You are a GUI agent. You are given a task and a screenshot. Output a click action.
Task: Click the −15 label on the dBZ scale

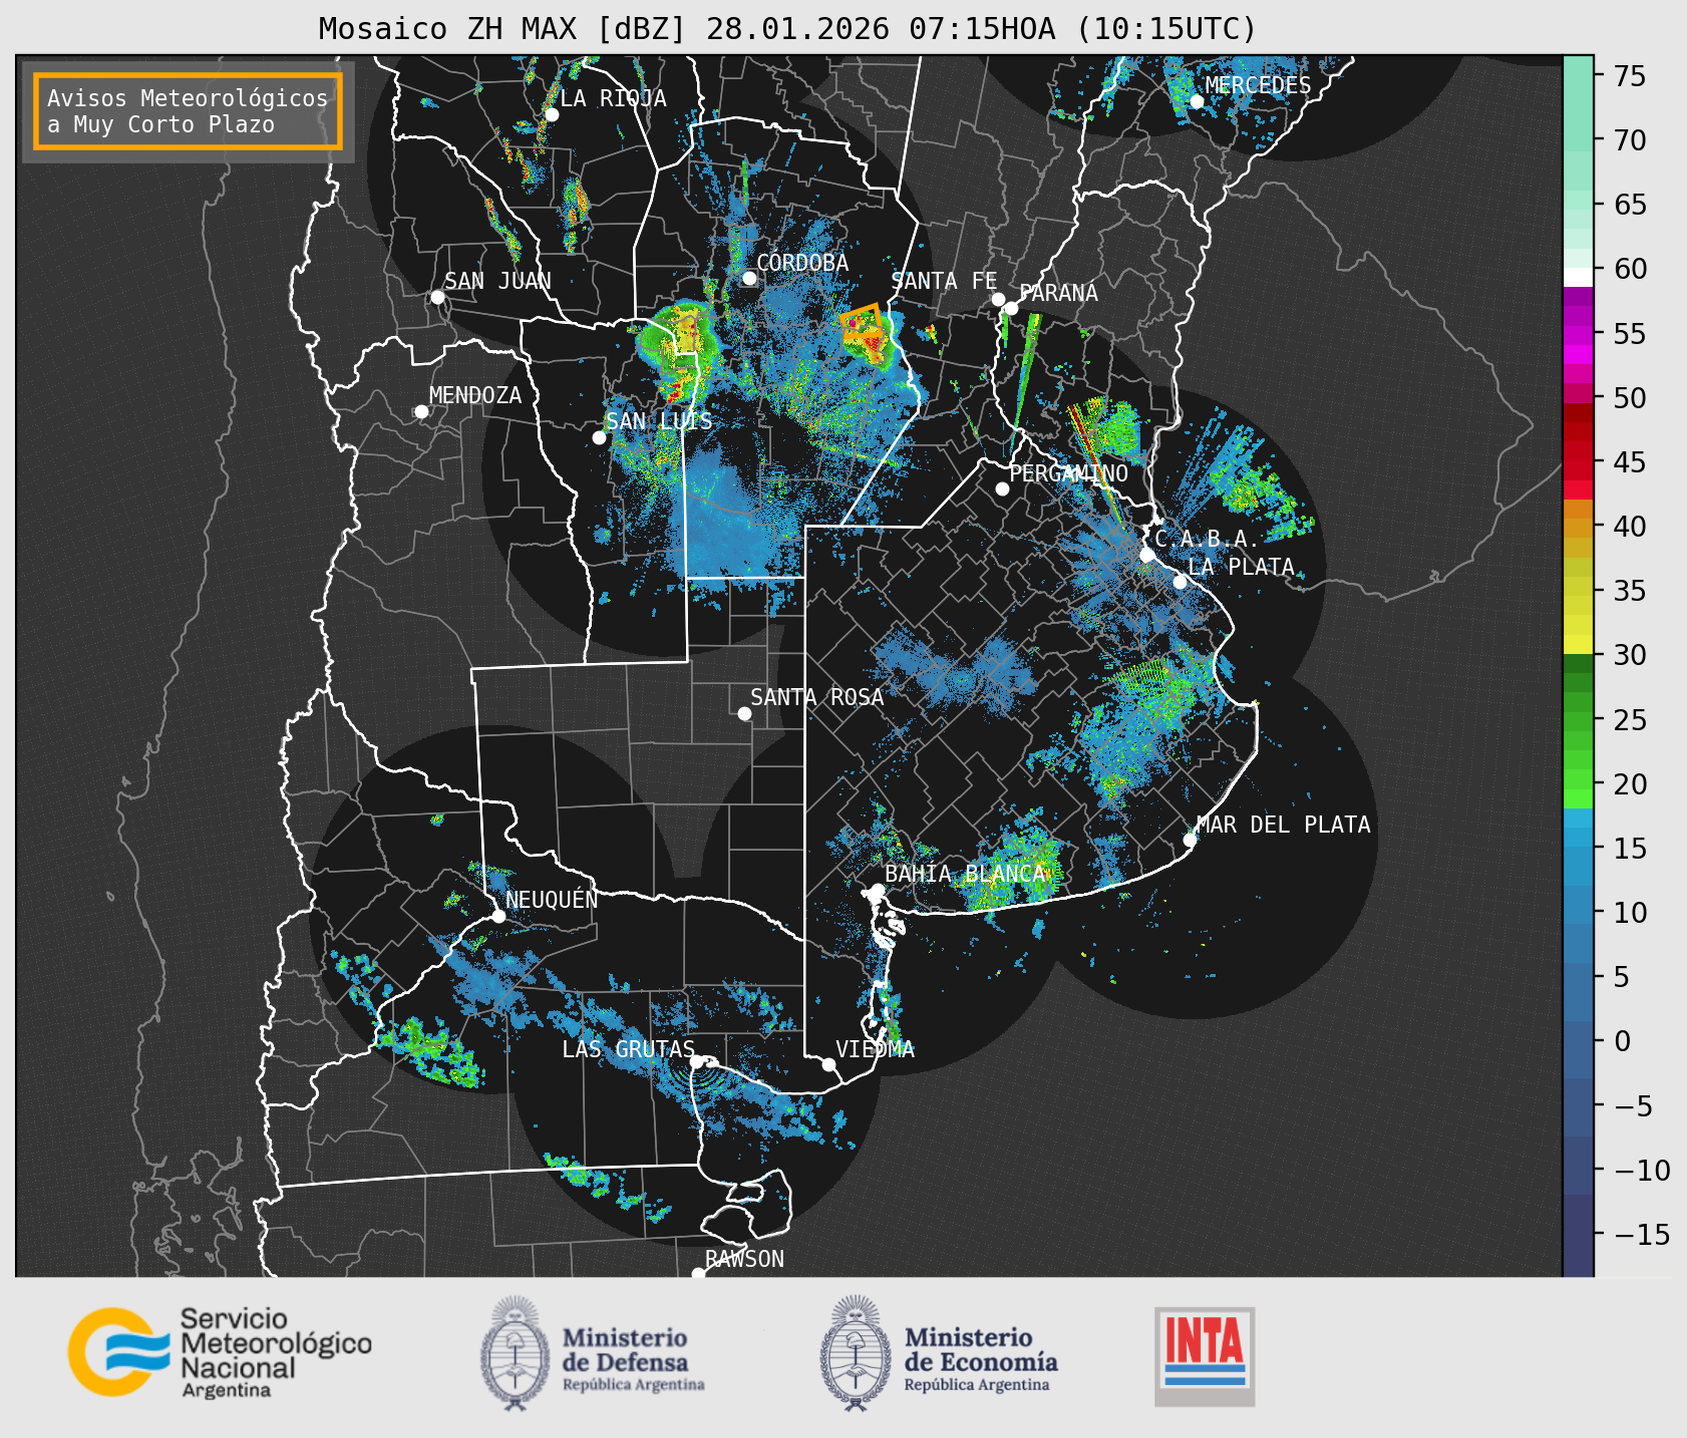pyautogui.click(x=1642, y=1234)
